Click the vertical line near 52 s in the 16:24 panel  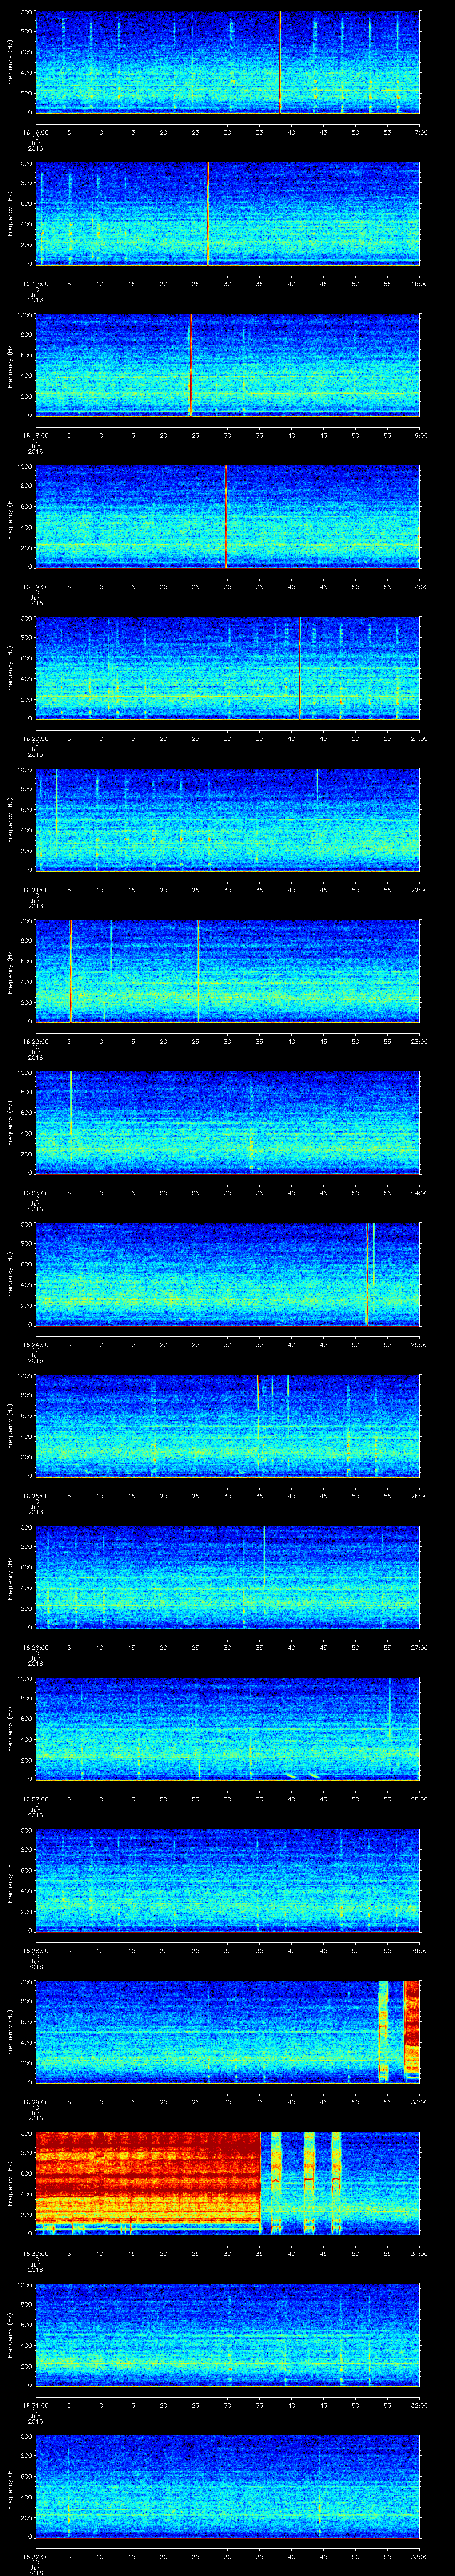click(368, 1274)
